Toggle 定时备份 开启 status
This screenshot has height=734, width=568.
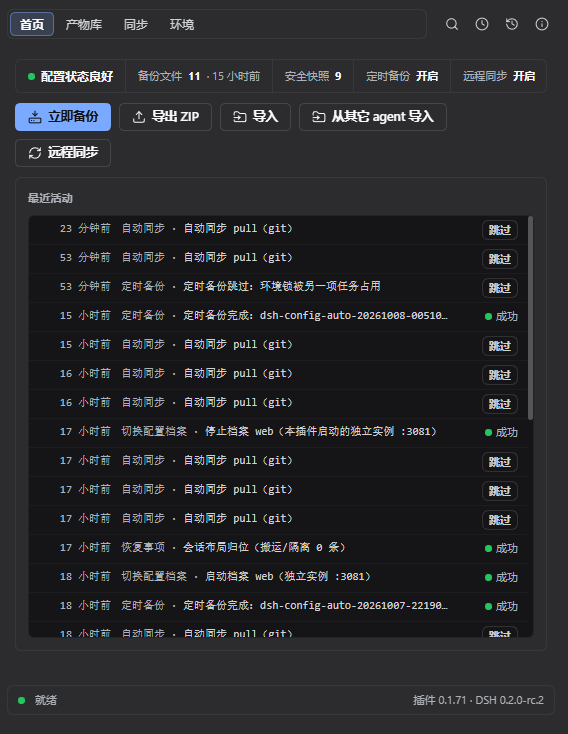pyautogui.click(x=402, y=76)
